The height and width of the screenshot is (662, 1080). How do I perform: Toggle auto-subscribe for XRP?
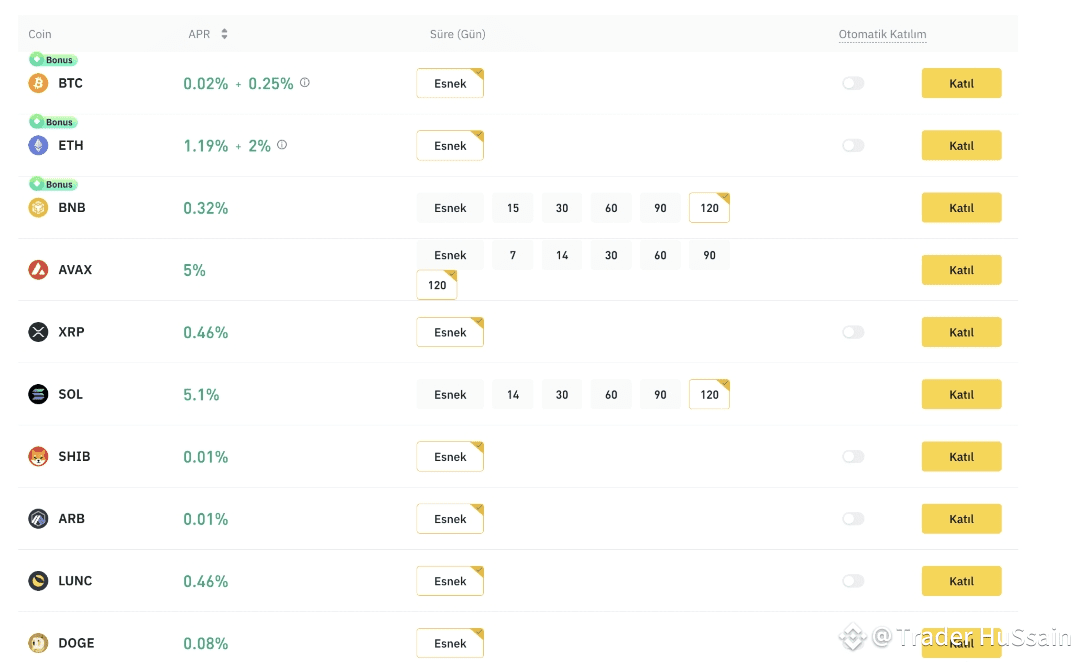853,332
